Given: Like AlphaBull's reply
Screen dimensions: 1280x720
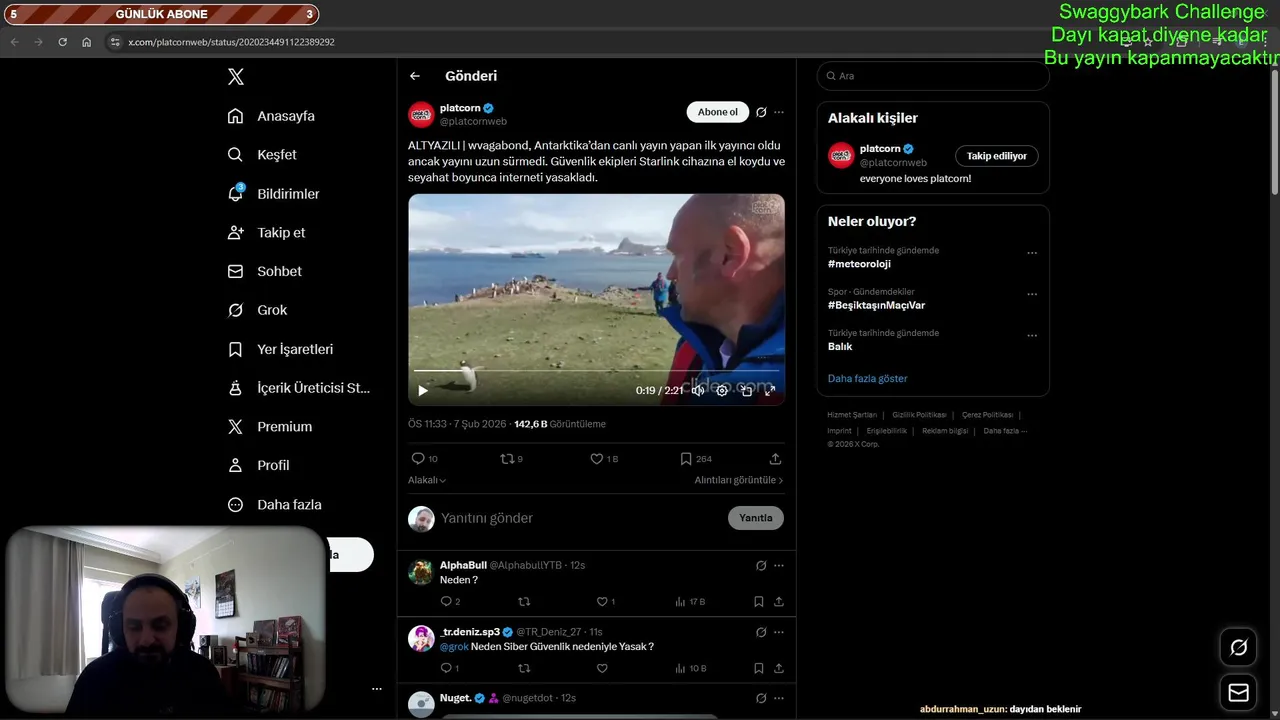Looking at the screenshot, I should tap(606, 602).
